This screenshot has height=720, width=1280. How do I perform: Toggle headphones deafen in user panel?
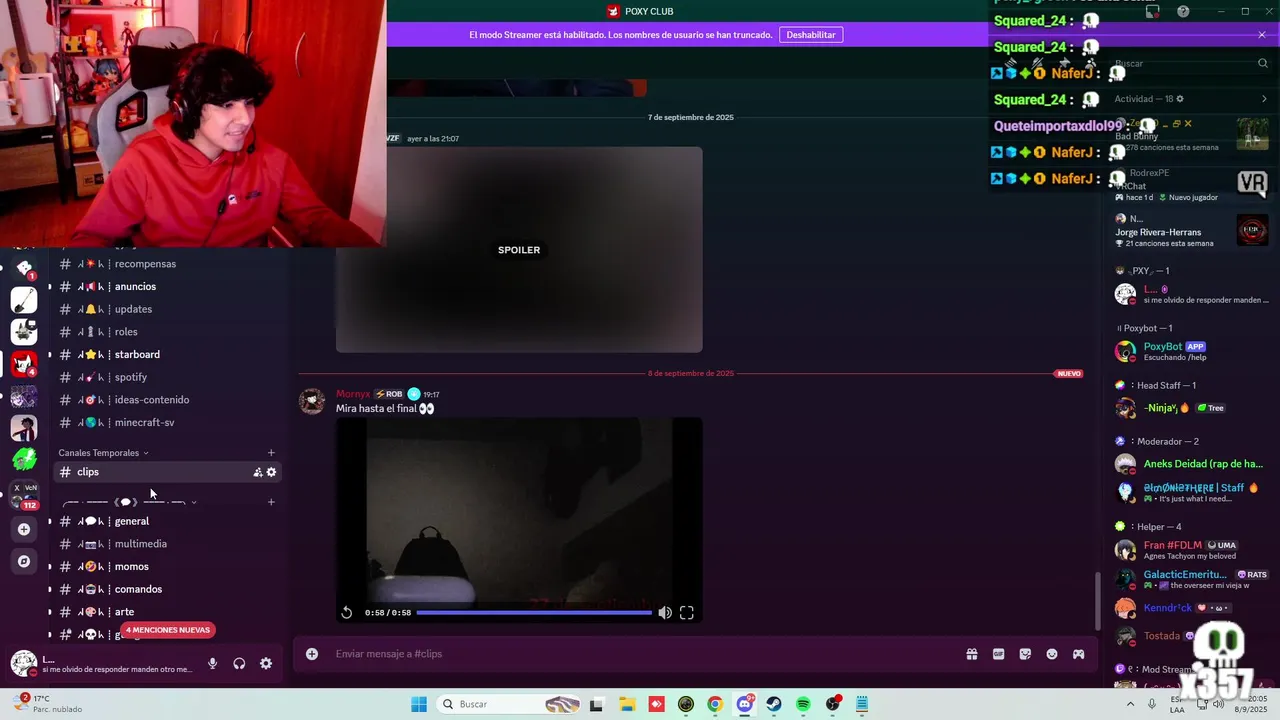[x=239, y=663]
